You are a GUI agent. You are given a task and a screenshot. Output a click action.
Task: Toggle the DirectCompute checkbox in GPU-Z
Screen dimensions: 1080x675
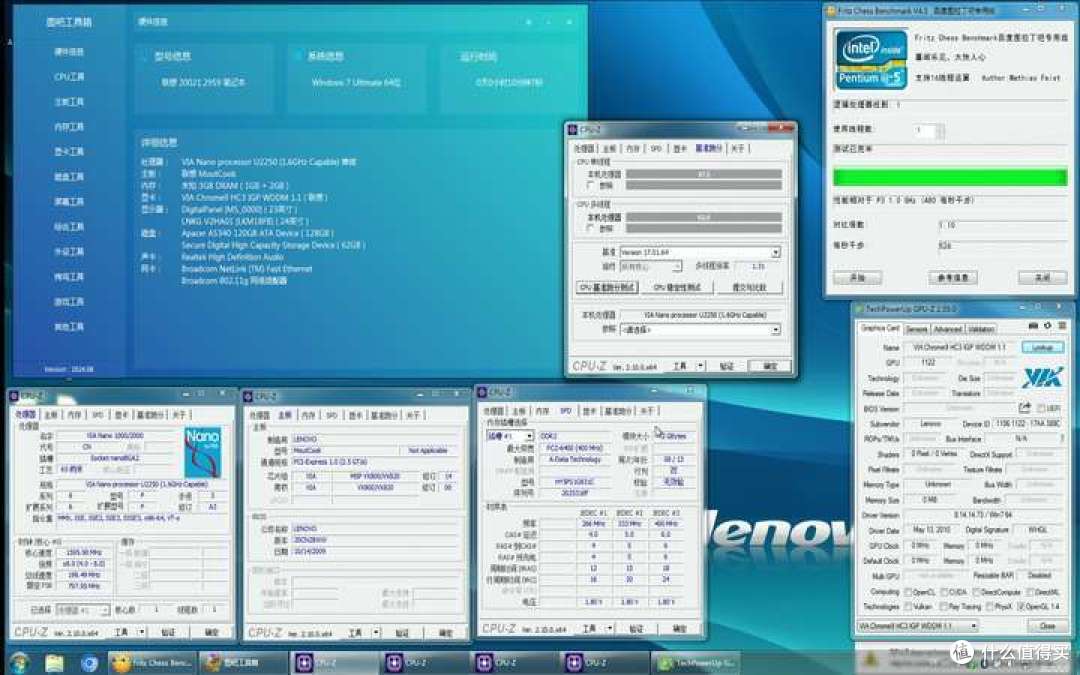pyautogui.click(x=977, y=592)
